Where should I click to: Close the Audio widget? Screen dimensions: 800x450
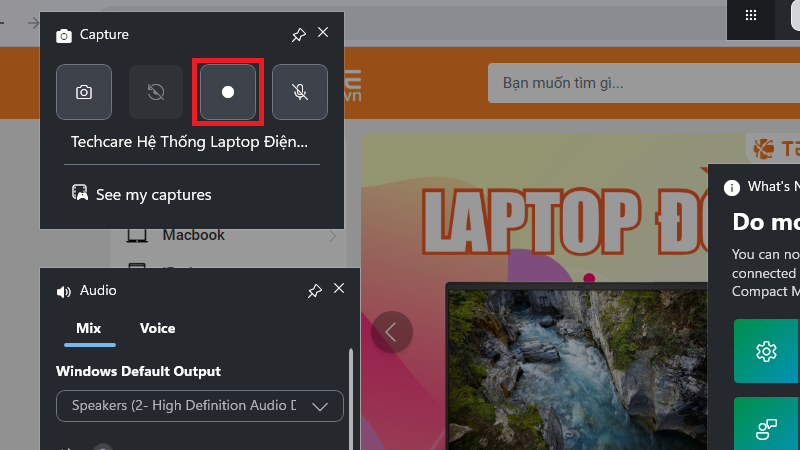pos(339,289)
